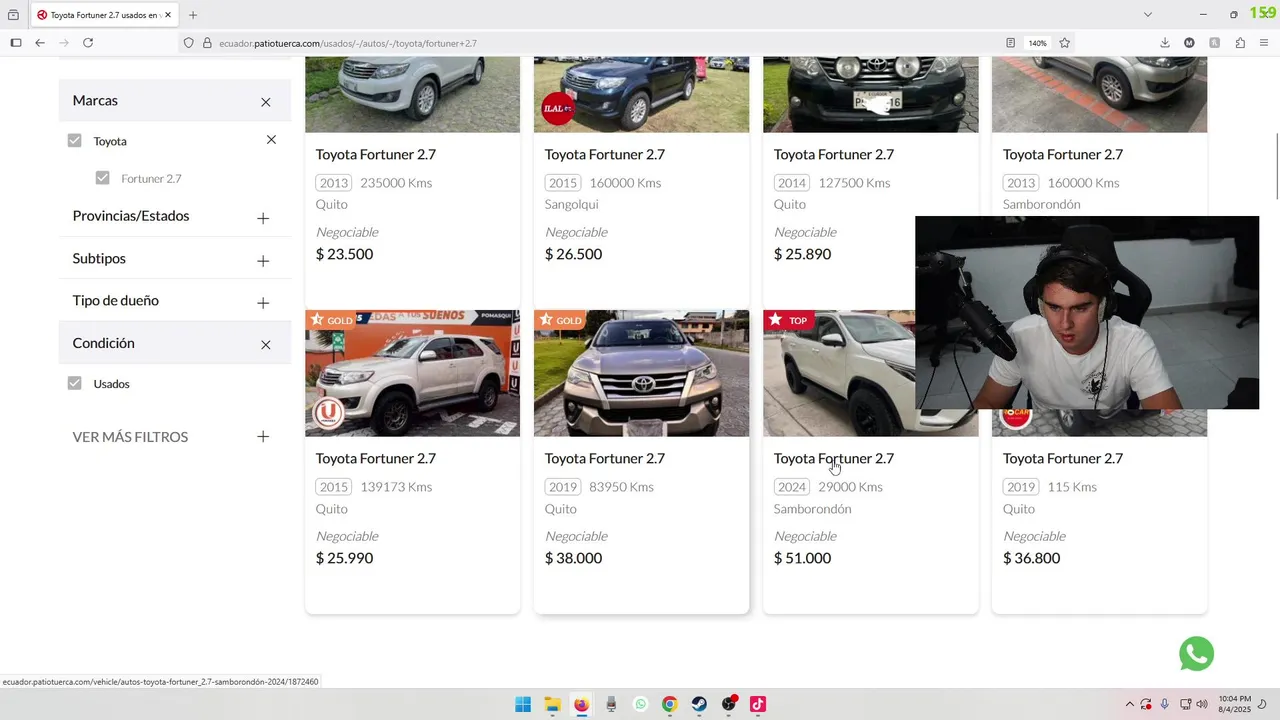The height and width of the screenshot is (720, 1280).
Task: Open the $26.500 Fortuner Sangolqui listing
Action: [604, 154]
